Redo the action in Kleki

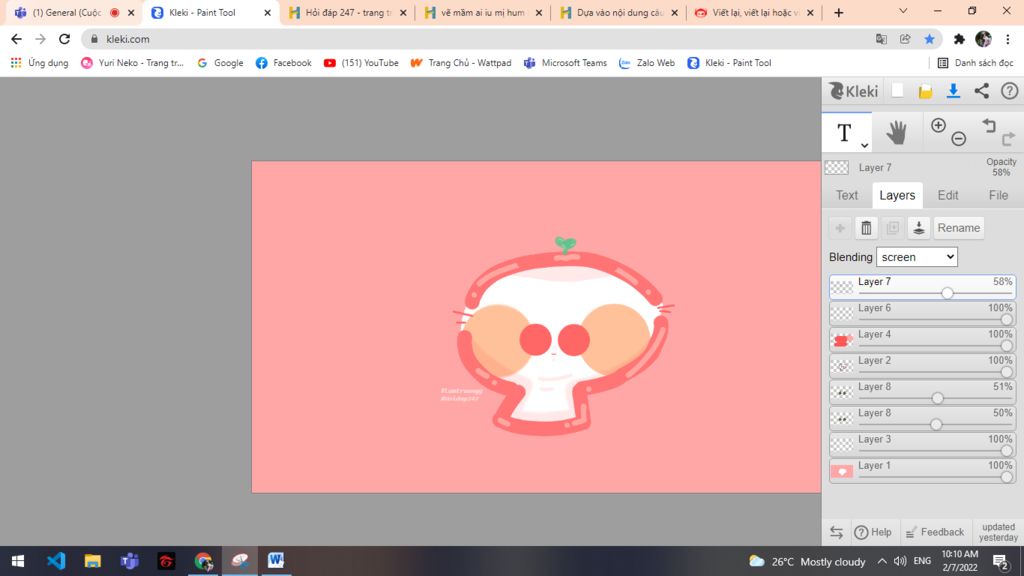coord(1009,138)
